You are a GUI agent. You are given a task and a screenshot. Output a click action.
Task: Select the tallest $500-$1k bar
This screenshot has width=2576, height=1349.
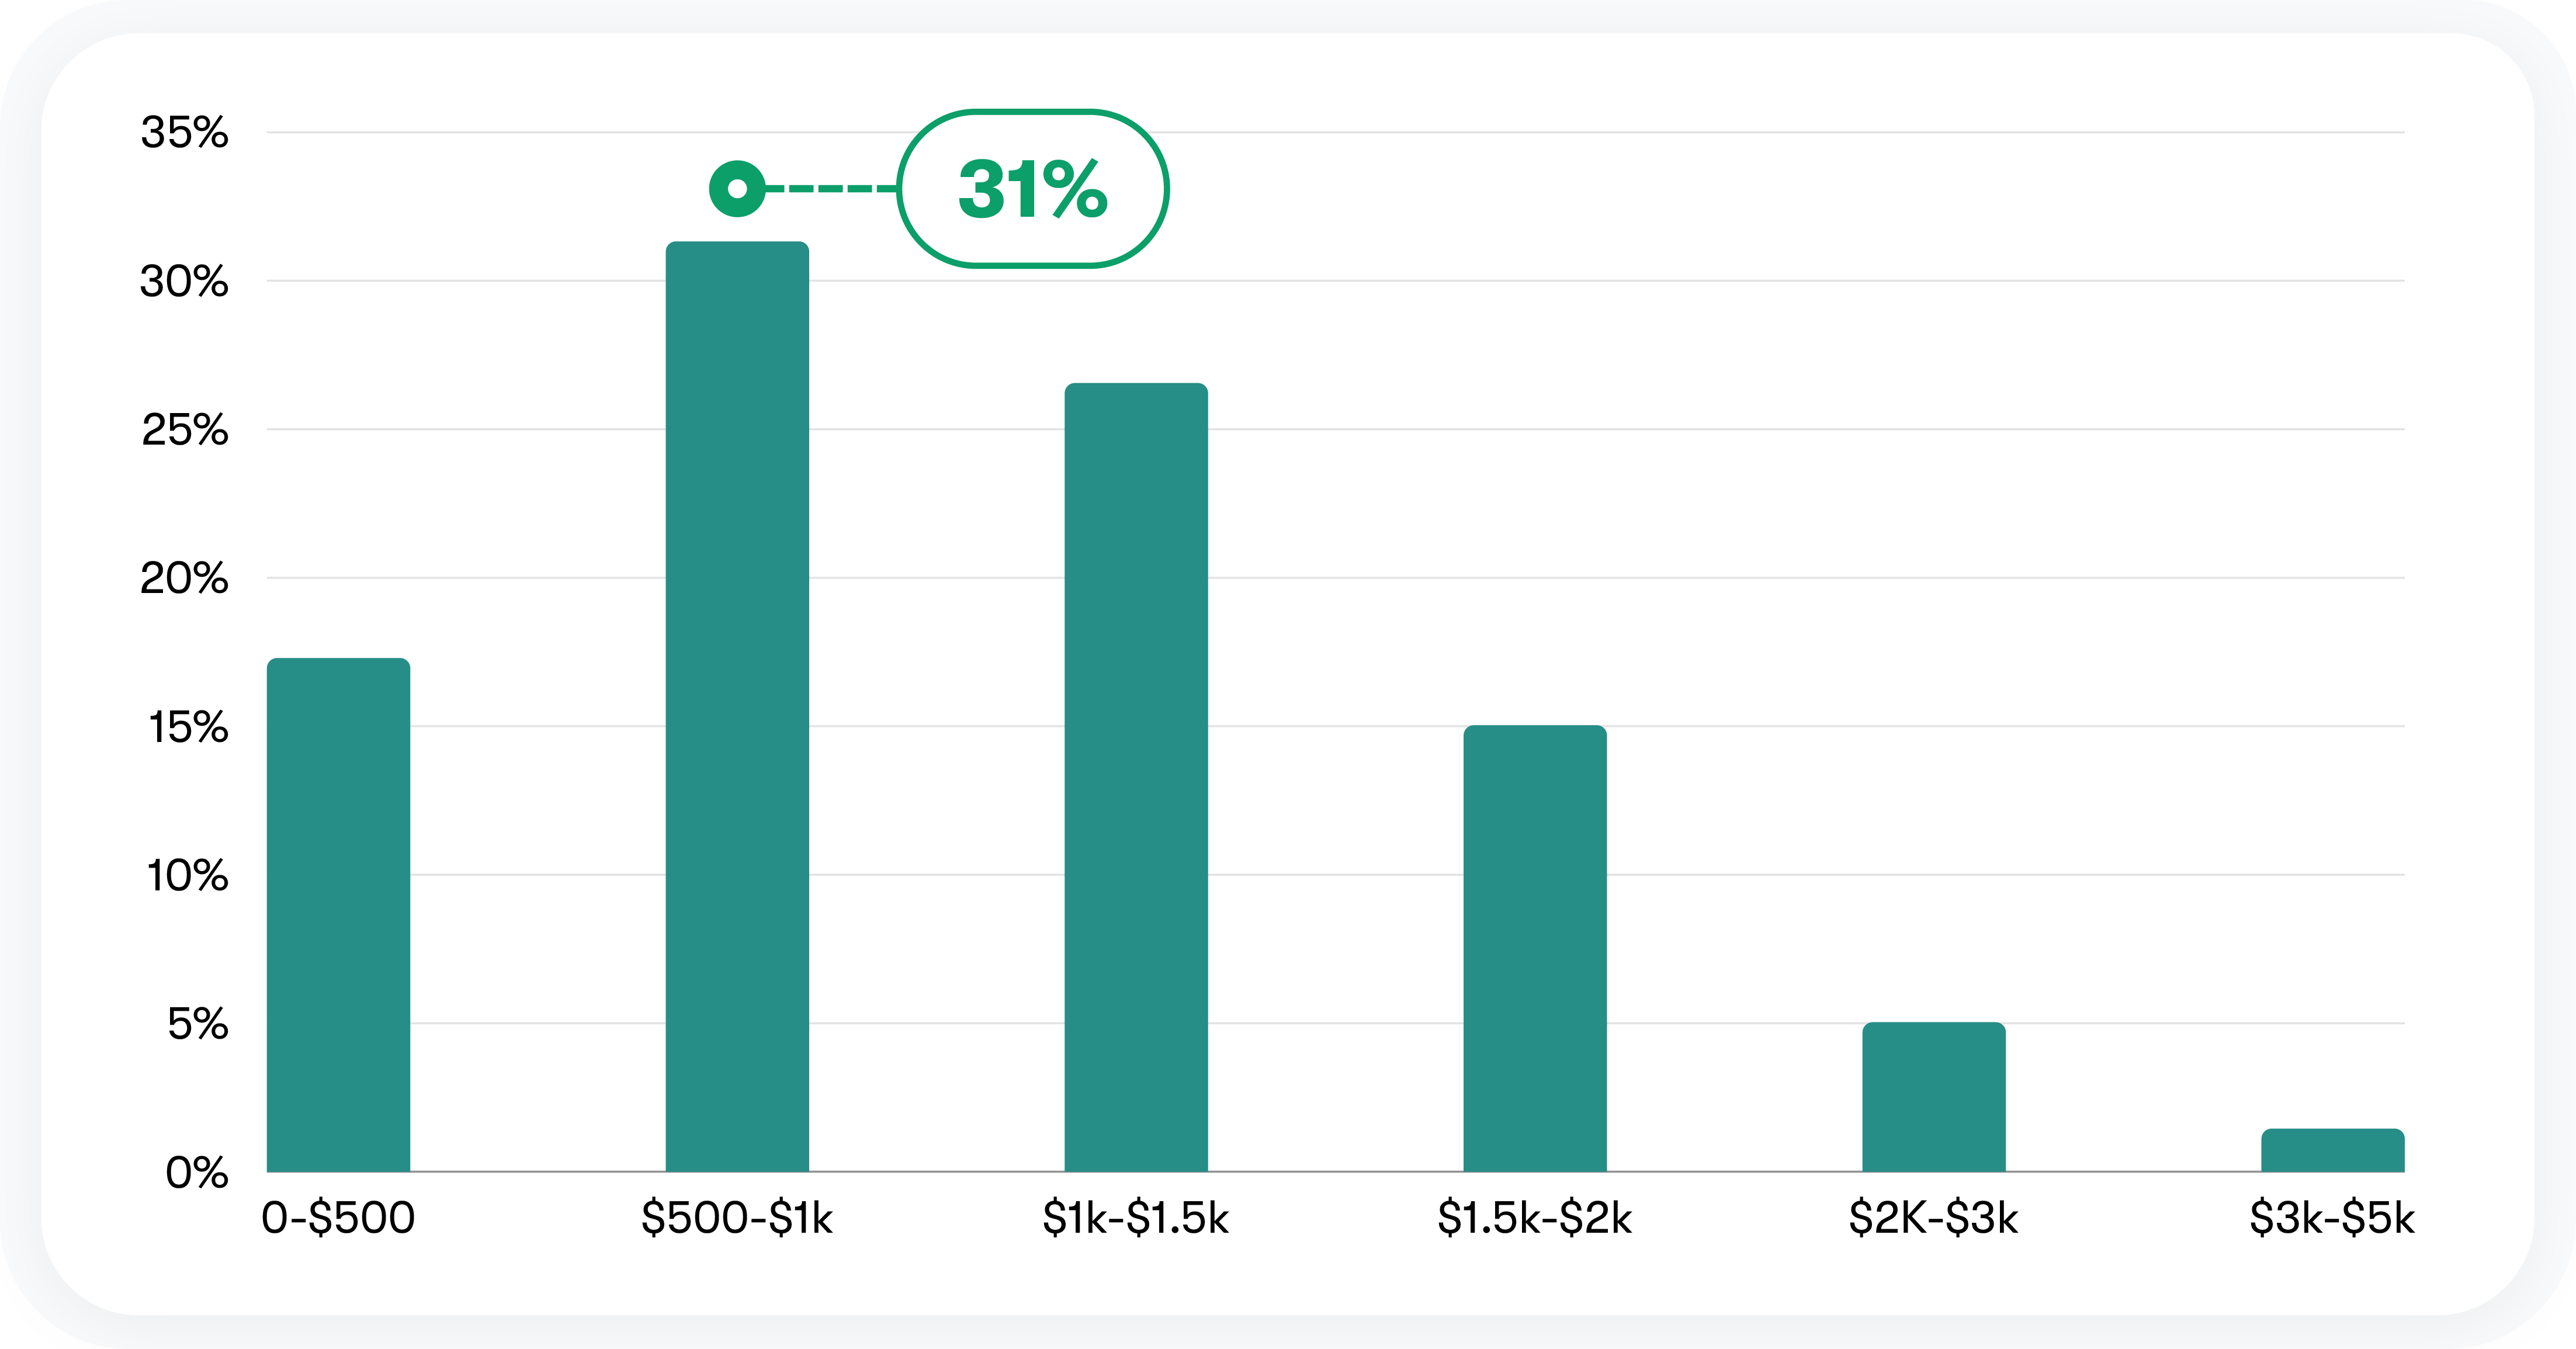[737, 706]
